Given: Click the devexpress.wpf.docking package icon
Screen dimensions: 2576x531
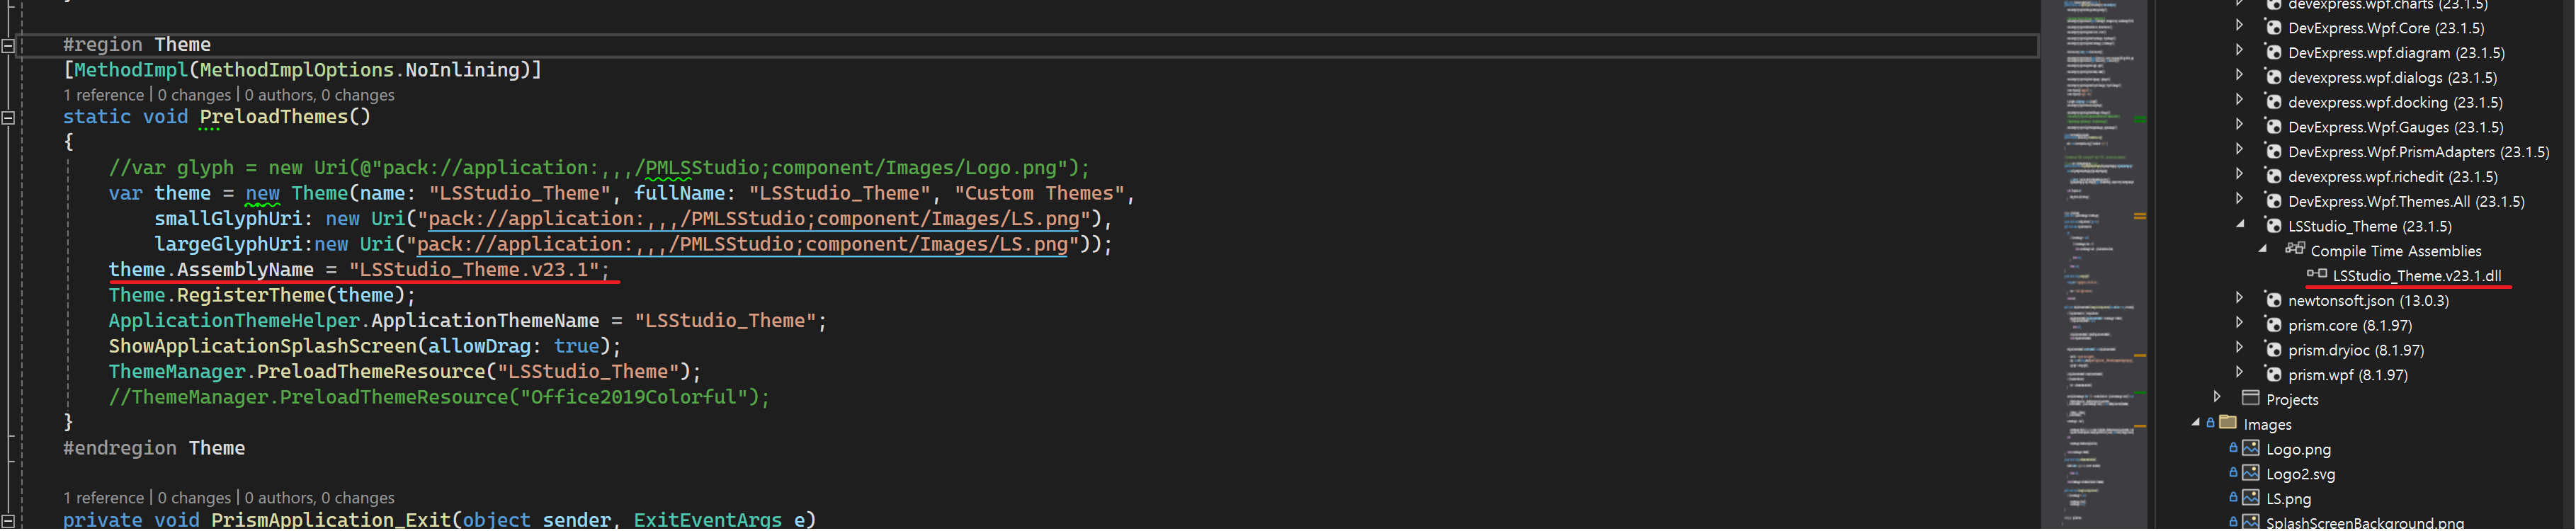Looking at the screenshot, I should coord(2273,102).
